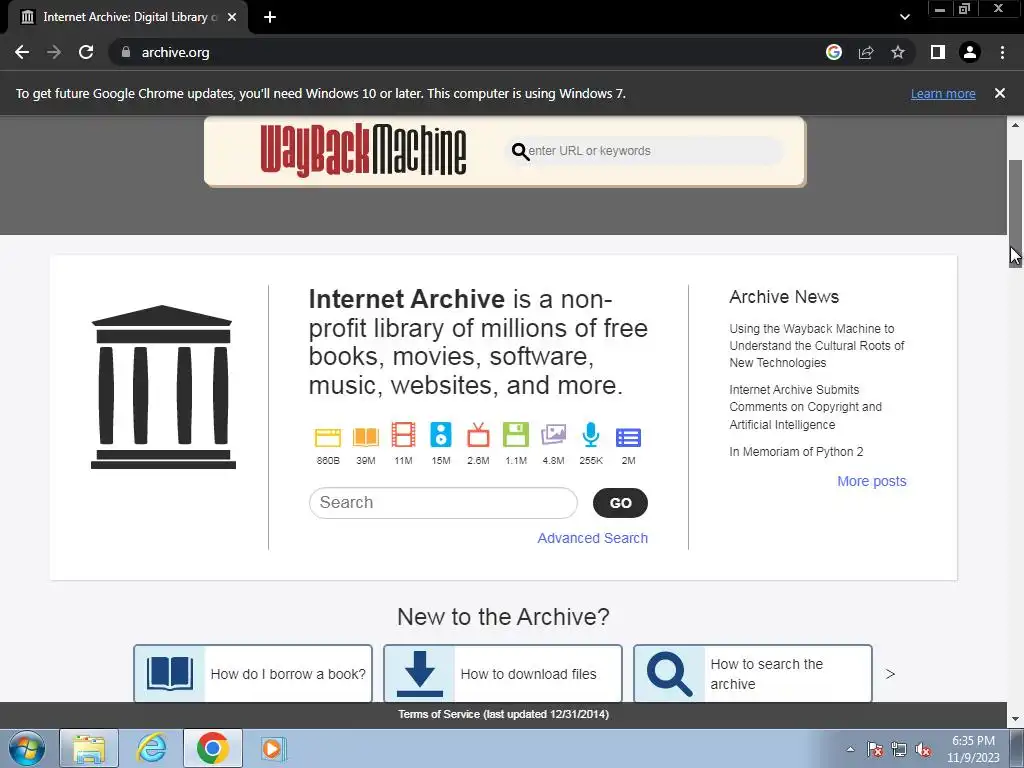1024x768 pixels.
Task: Launch Internet Explorer from the taskbar
Action: coord(151,748)
